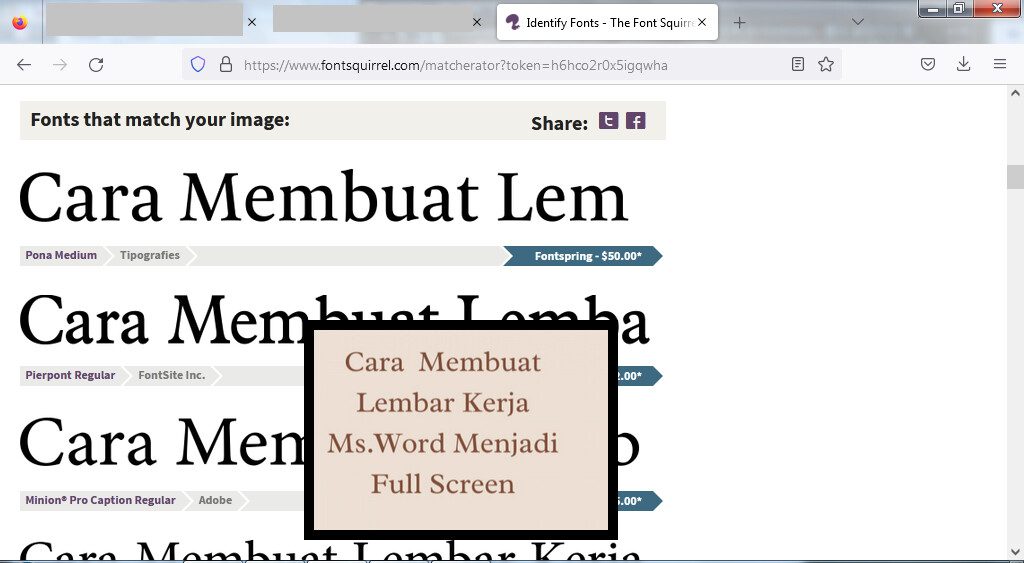This screenshot has height=563, width=1024.
Task: Open the FontSite Inc. foundry link
Action: [172, 376]
